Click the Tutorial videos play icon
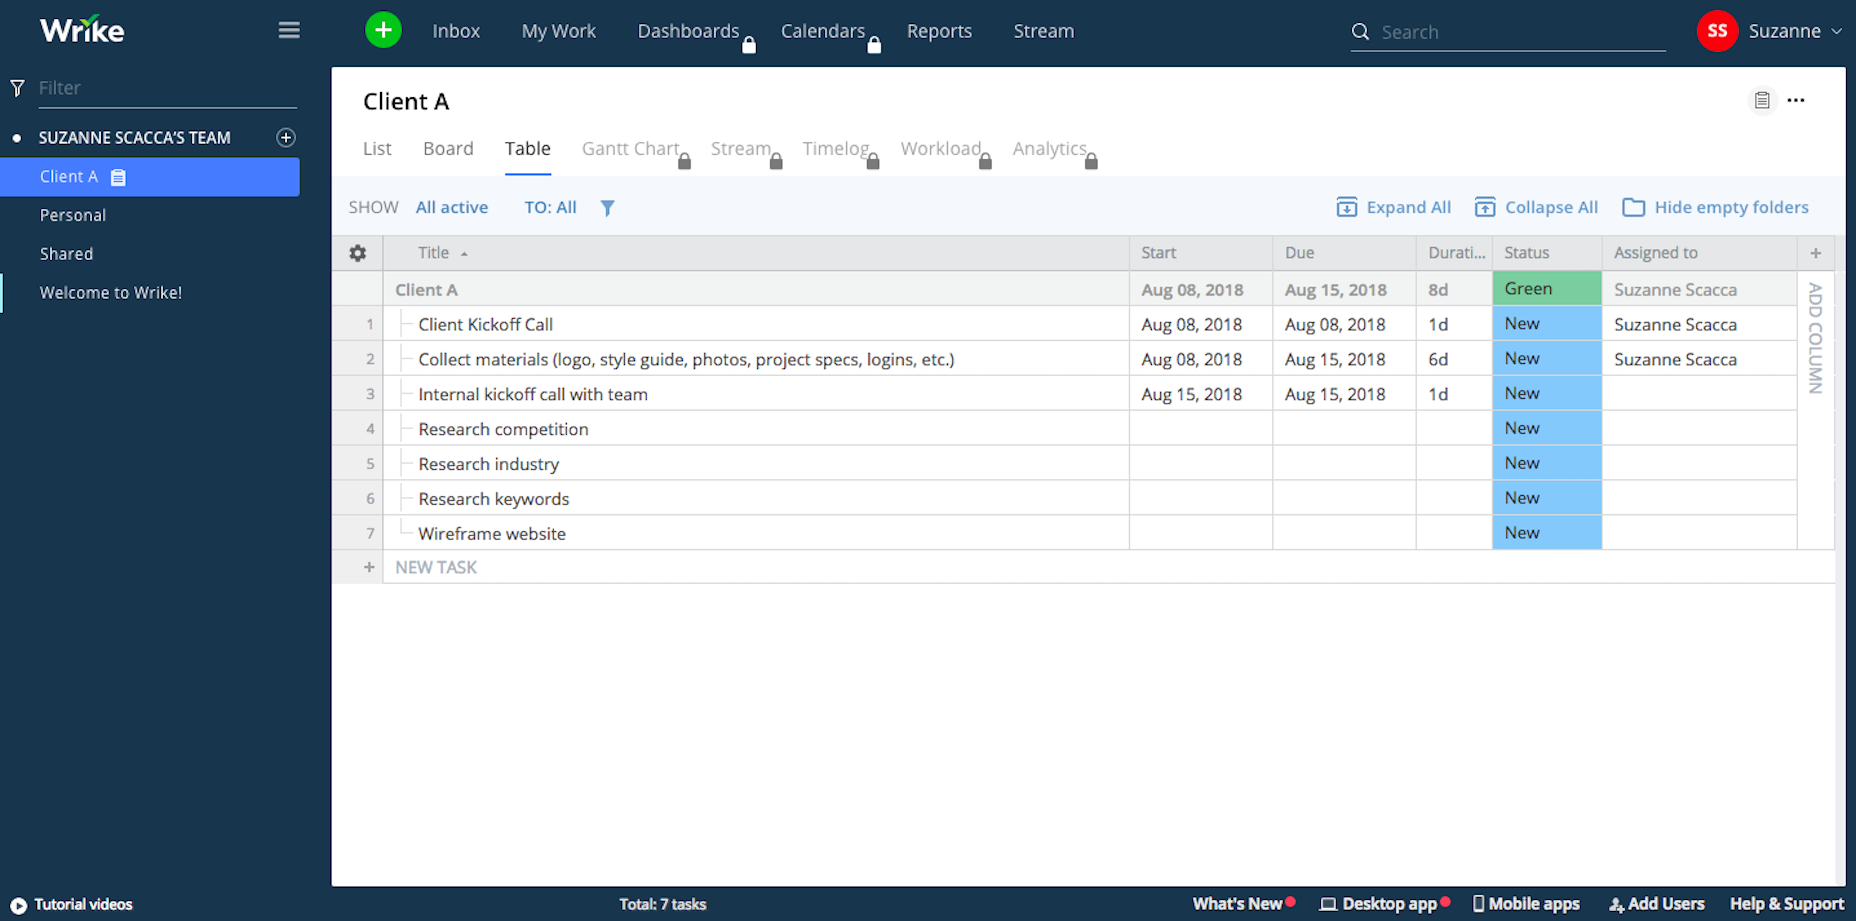 point(18,905)
